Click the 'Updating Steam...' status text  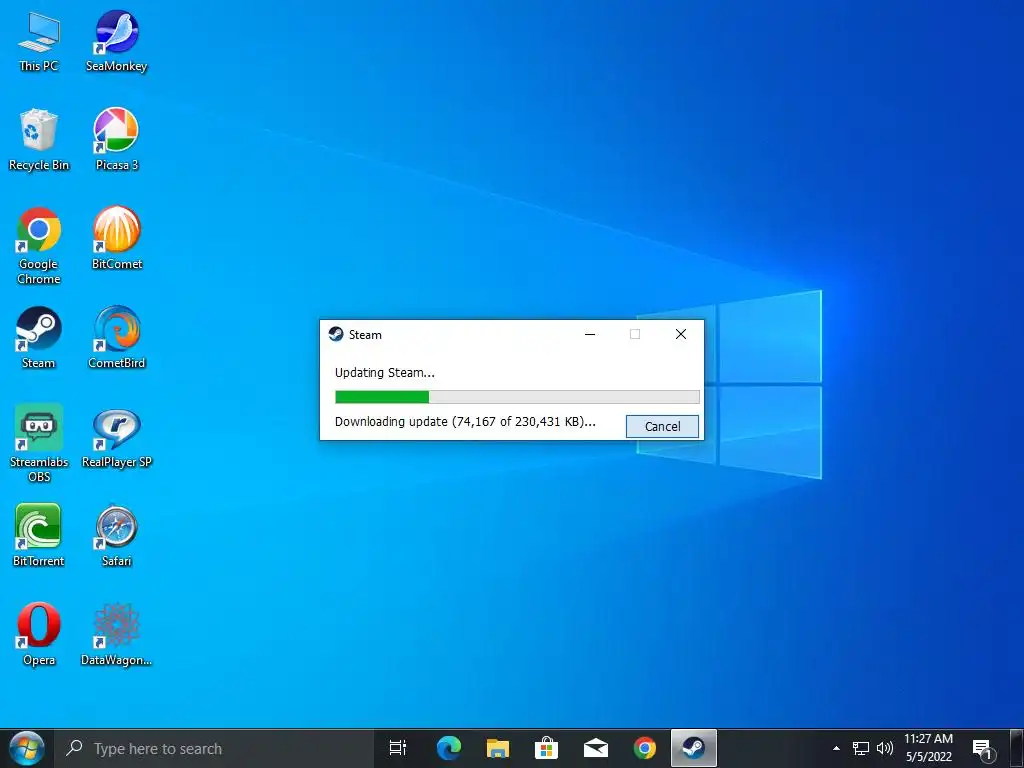(385, 373)
